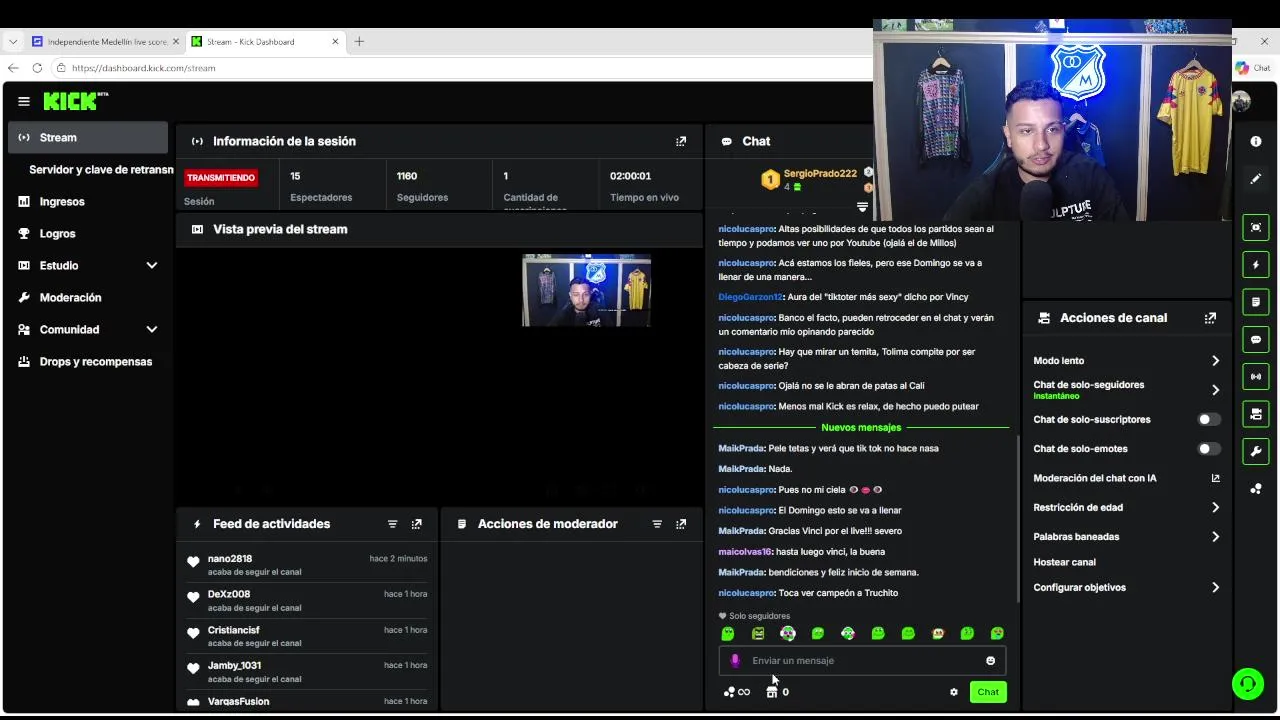
Task: Click the TRANSMITIENDO status badge
Action: (x=221, y=178)
